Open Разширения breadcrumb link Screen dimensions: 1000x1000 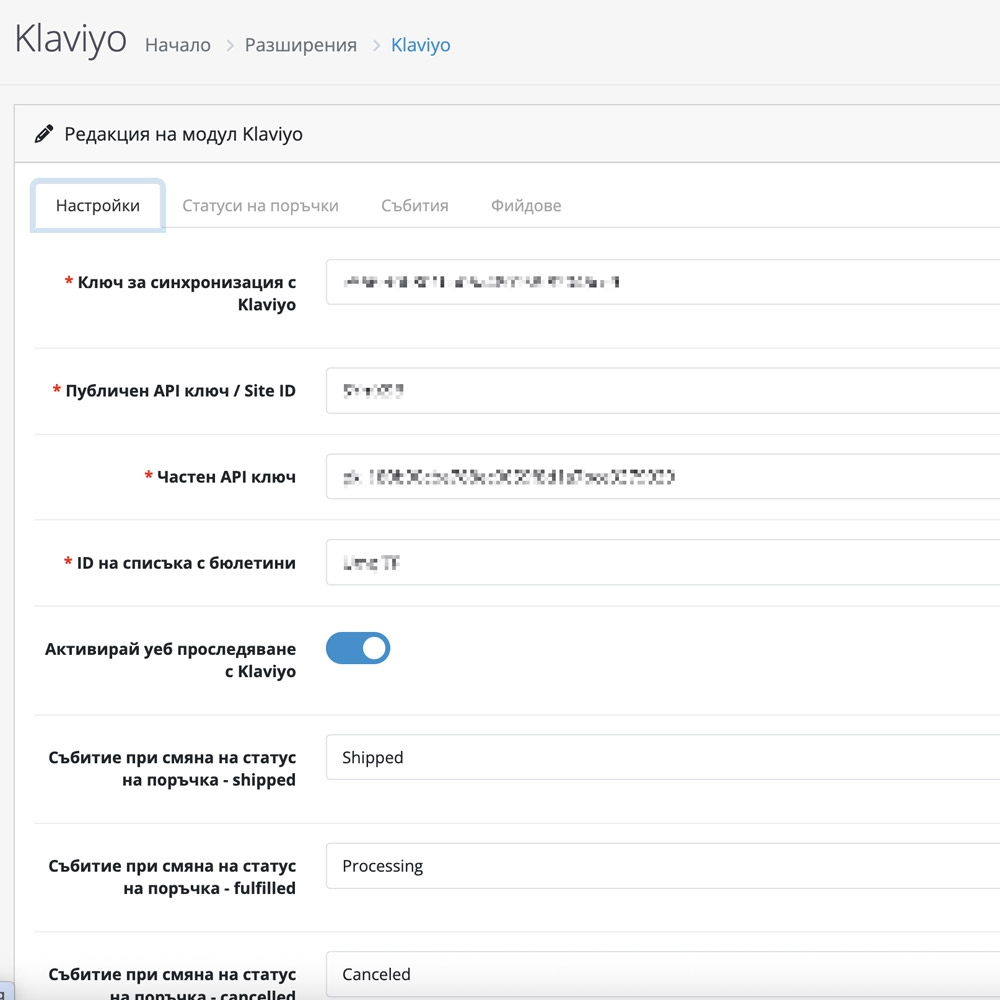coord(300,45)
